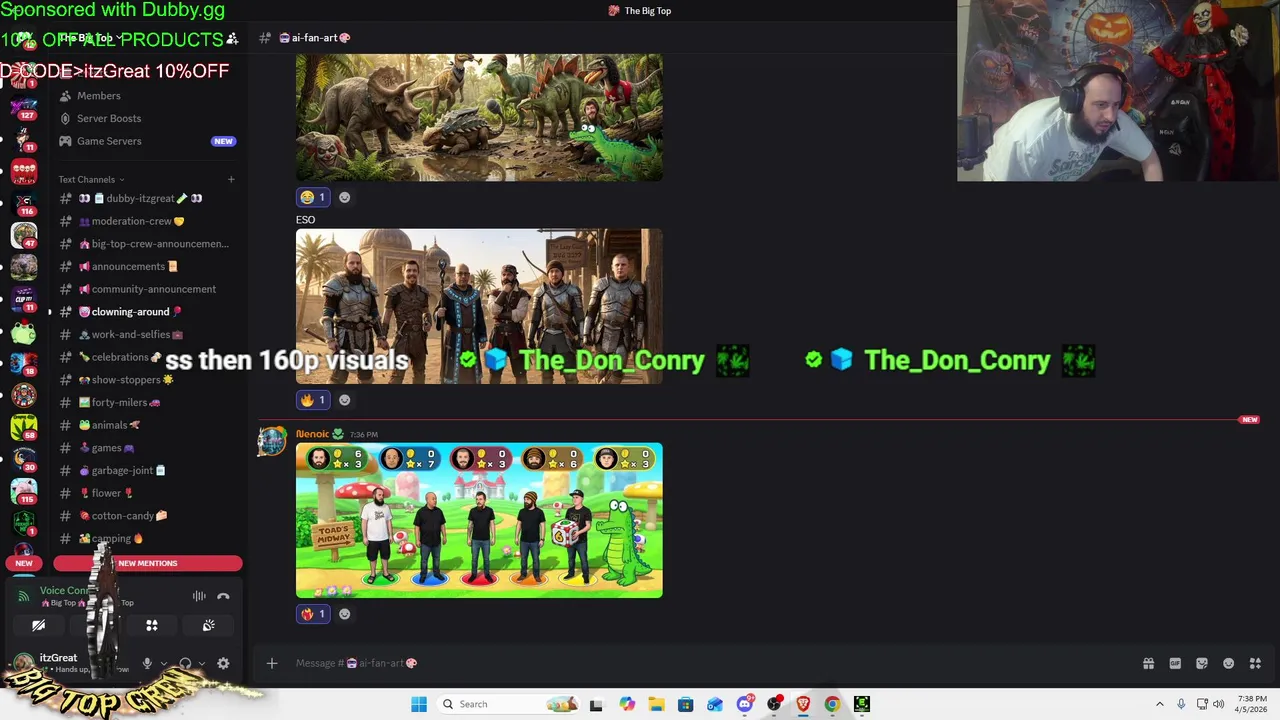Disconnect from voice with hang-up icon

point(223,596)
